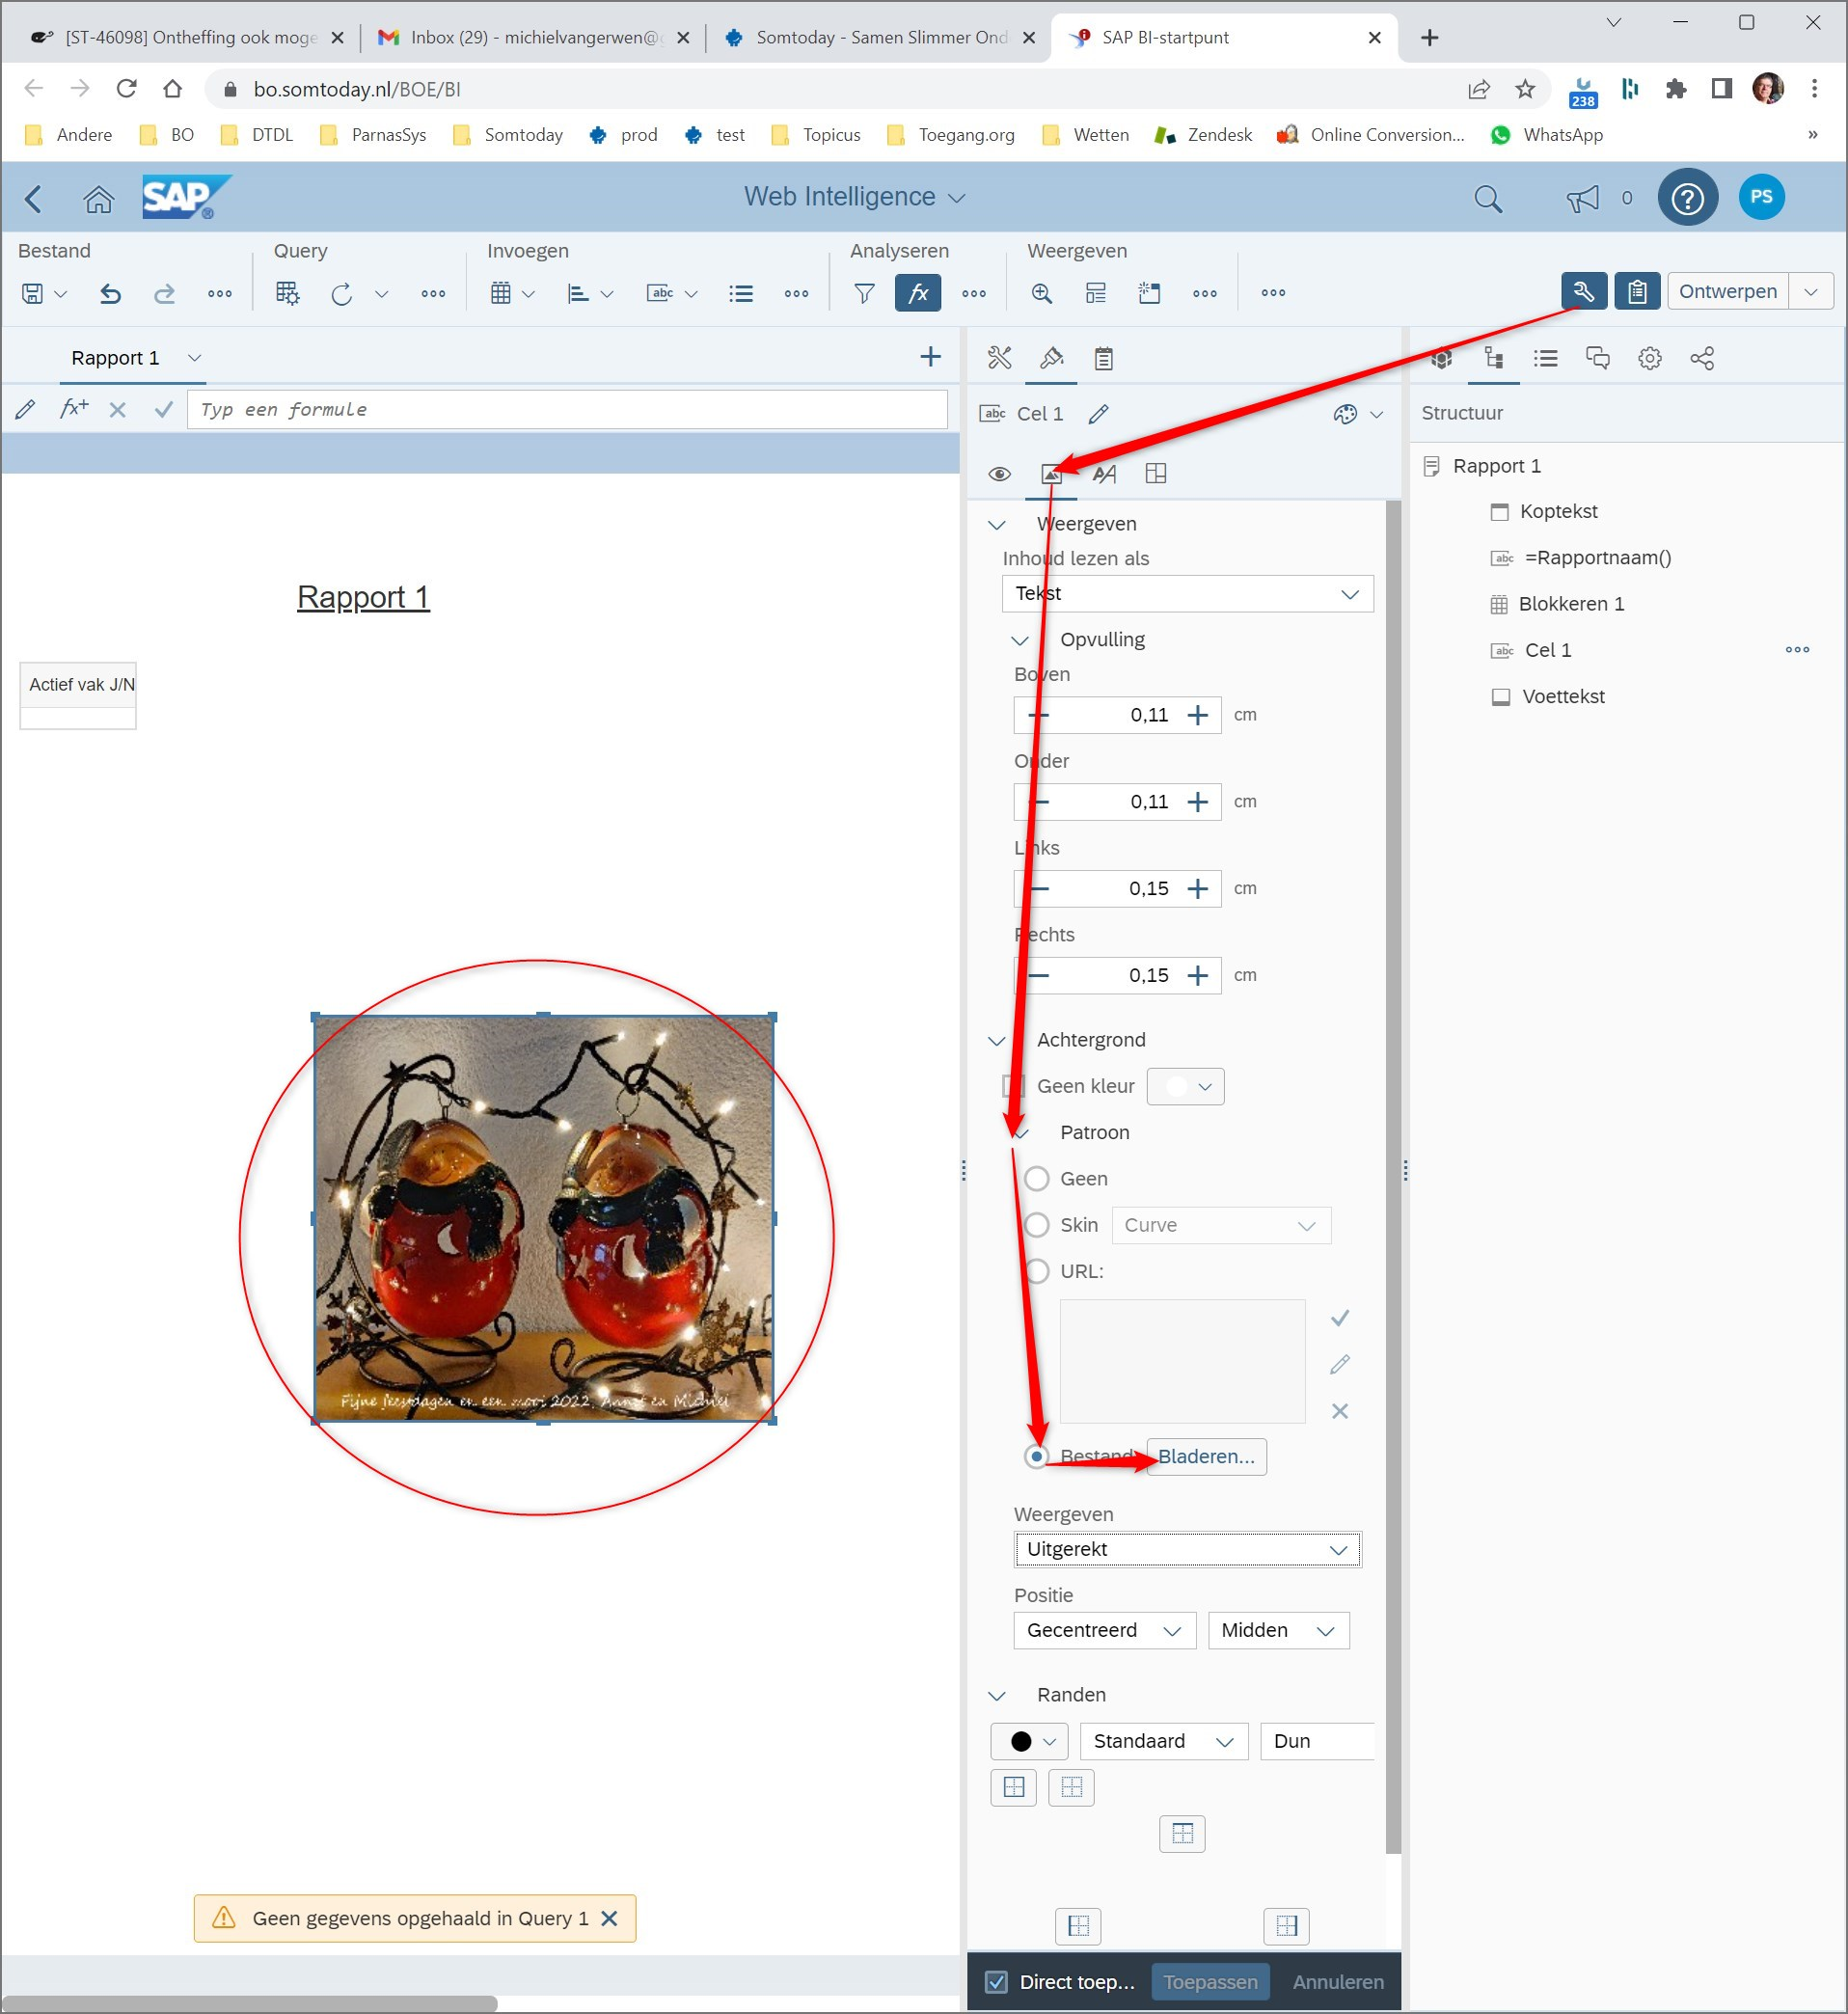Viewport: 1848px width, 2014px height.
Task: Open the black border color swatch
Action: 1030,1741
